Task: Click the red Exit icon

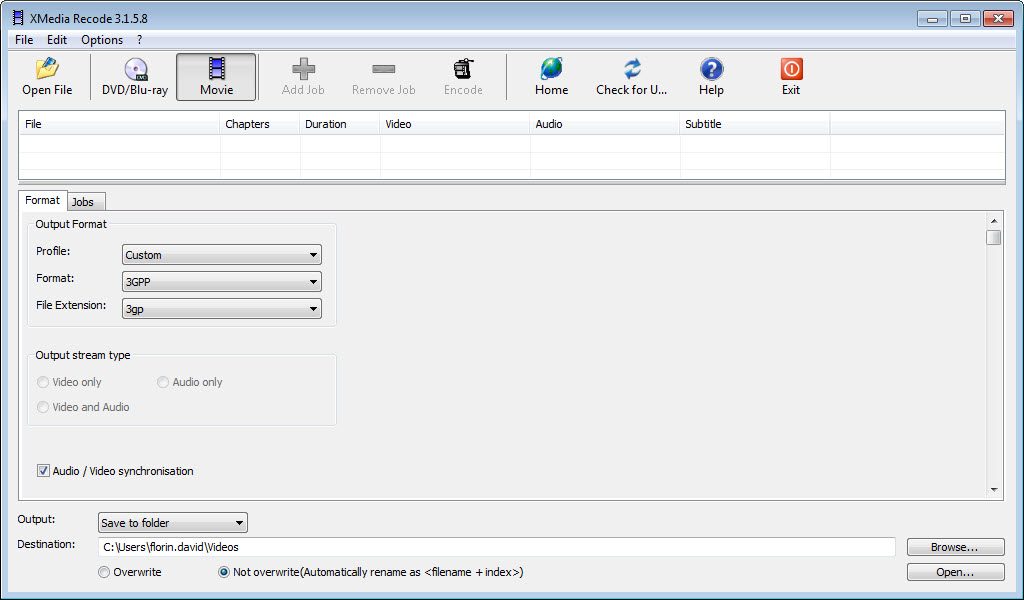Action: coord(791,69)
